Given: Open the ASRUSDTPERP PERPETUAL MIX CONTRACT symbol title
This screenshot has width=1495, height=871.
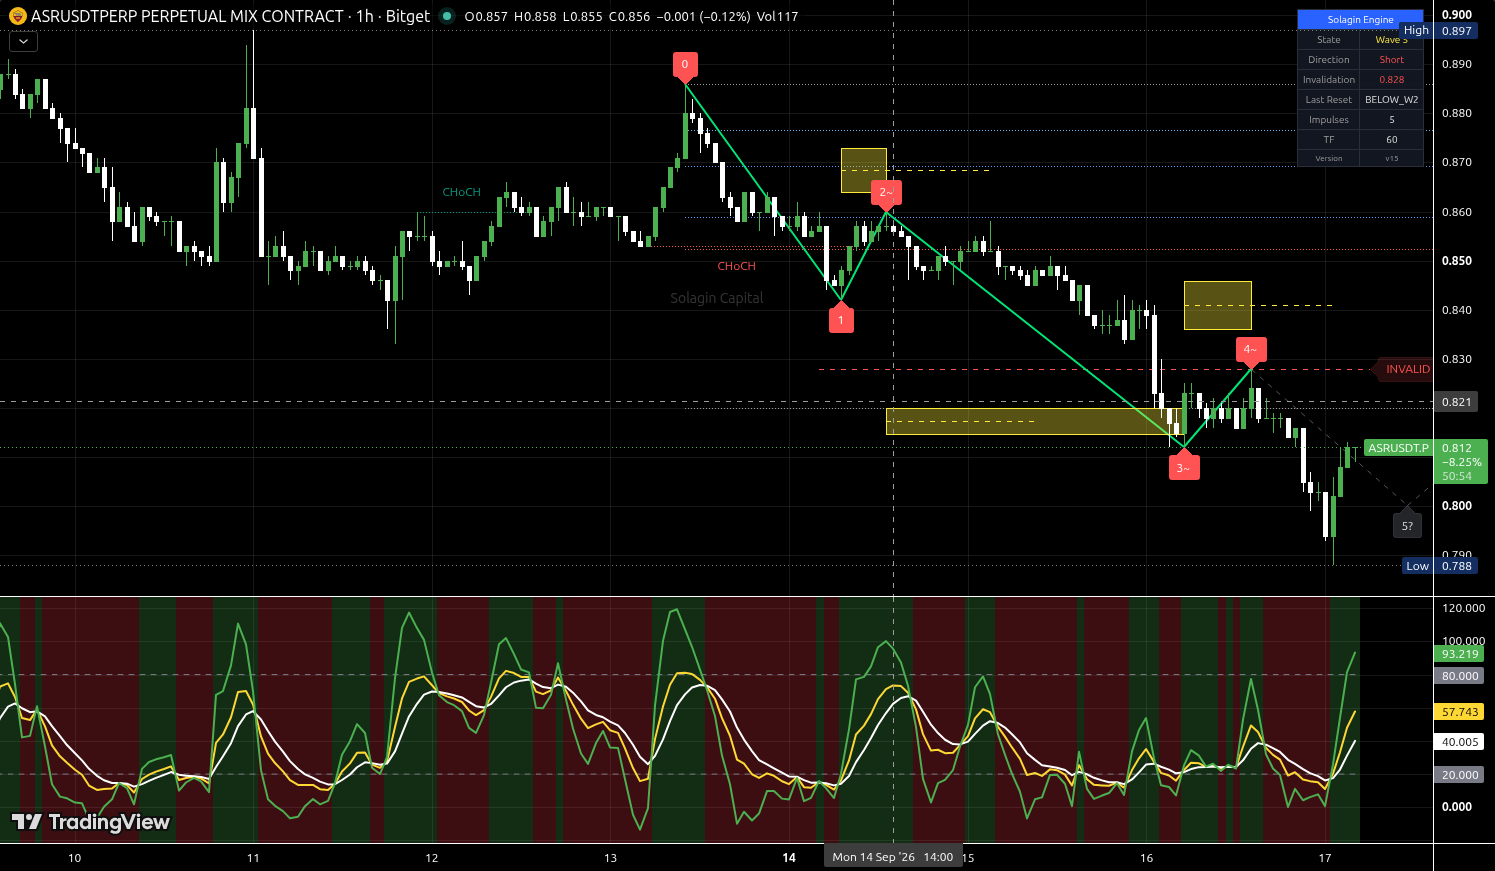Looking at the screenshot, I should (x=187, y=16).
